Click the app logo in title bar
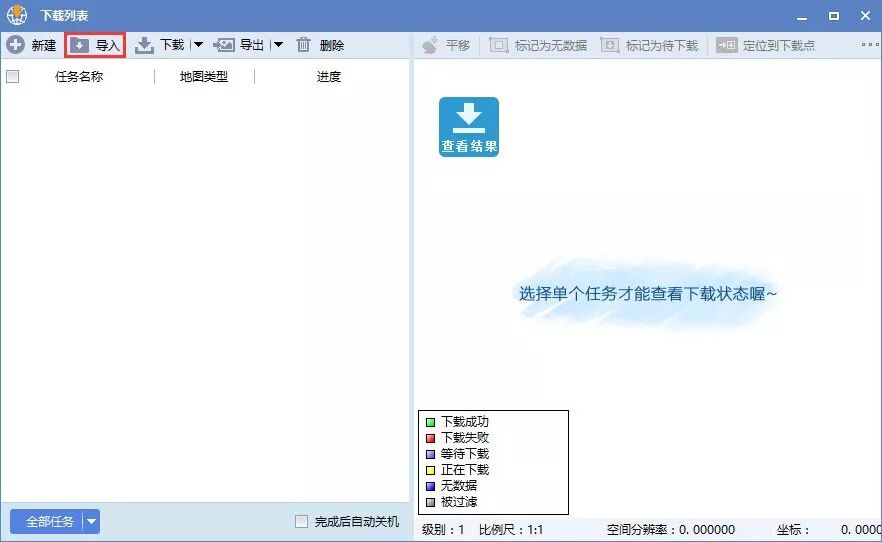This screenshot has height=542, width=882. tap(17, 15)
